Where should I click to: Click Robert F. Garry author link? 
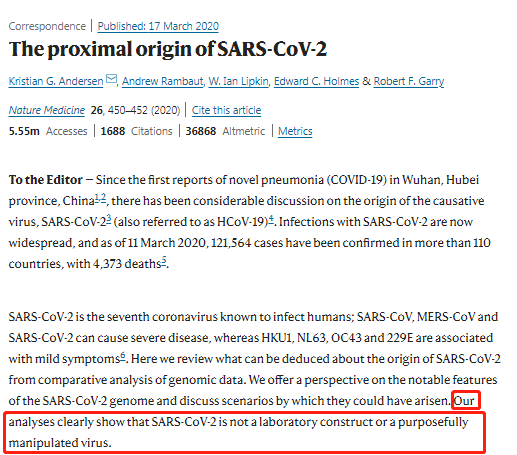409,81
